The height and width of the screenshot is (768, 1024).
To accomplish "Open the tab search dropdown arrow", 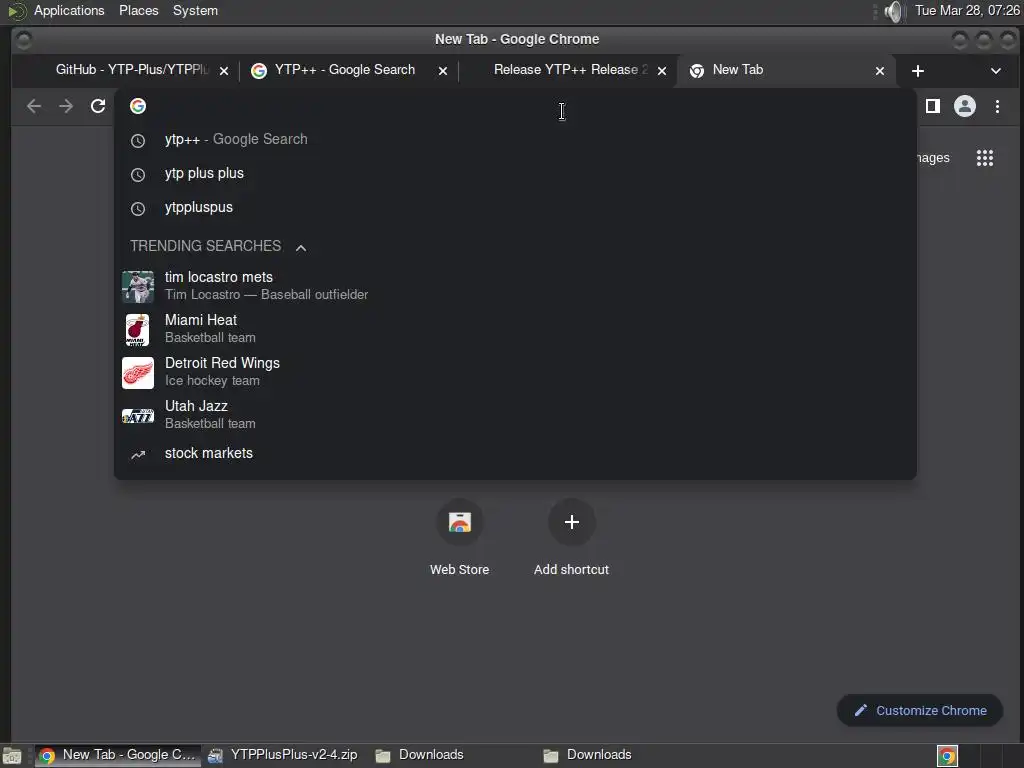I will pyautogui.click(x=995, y=71).
